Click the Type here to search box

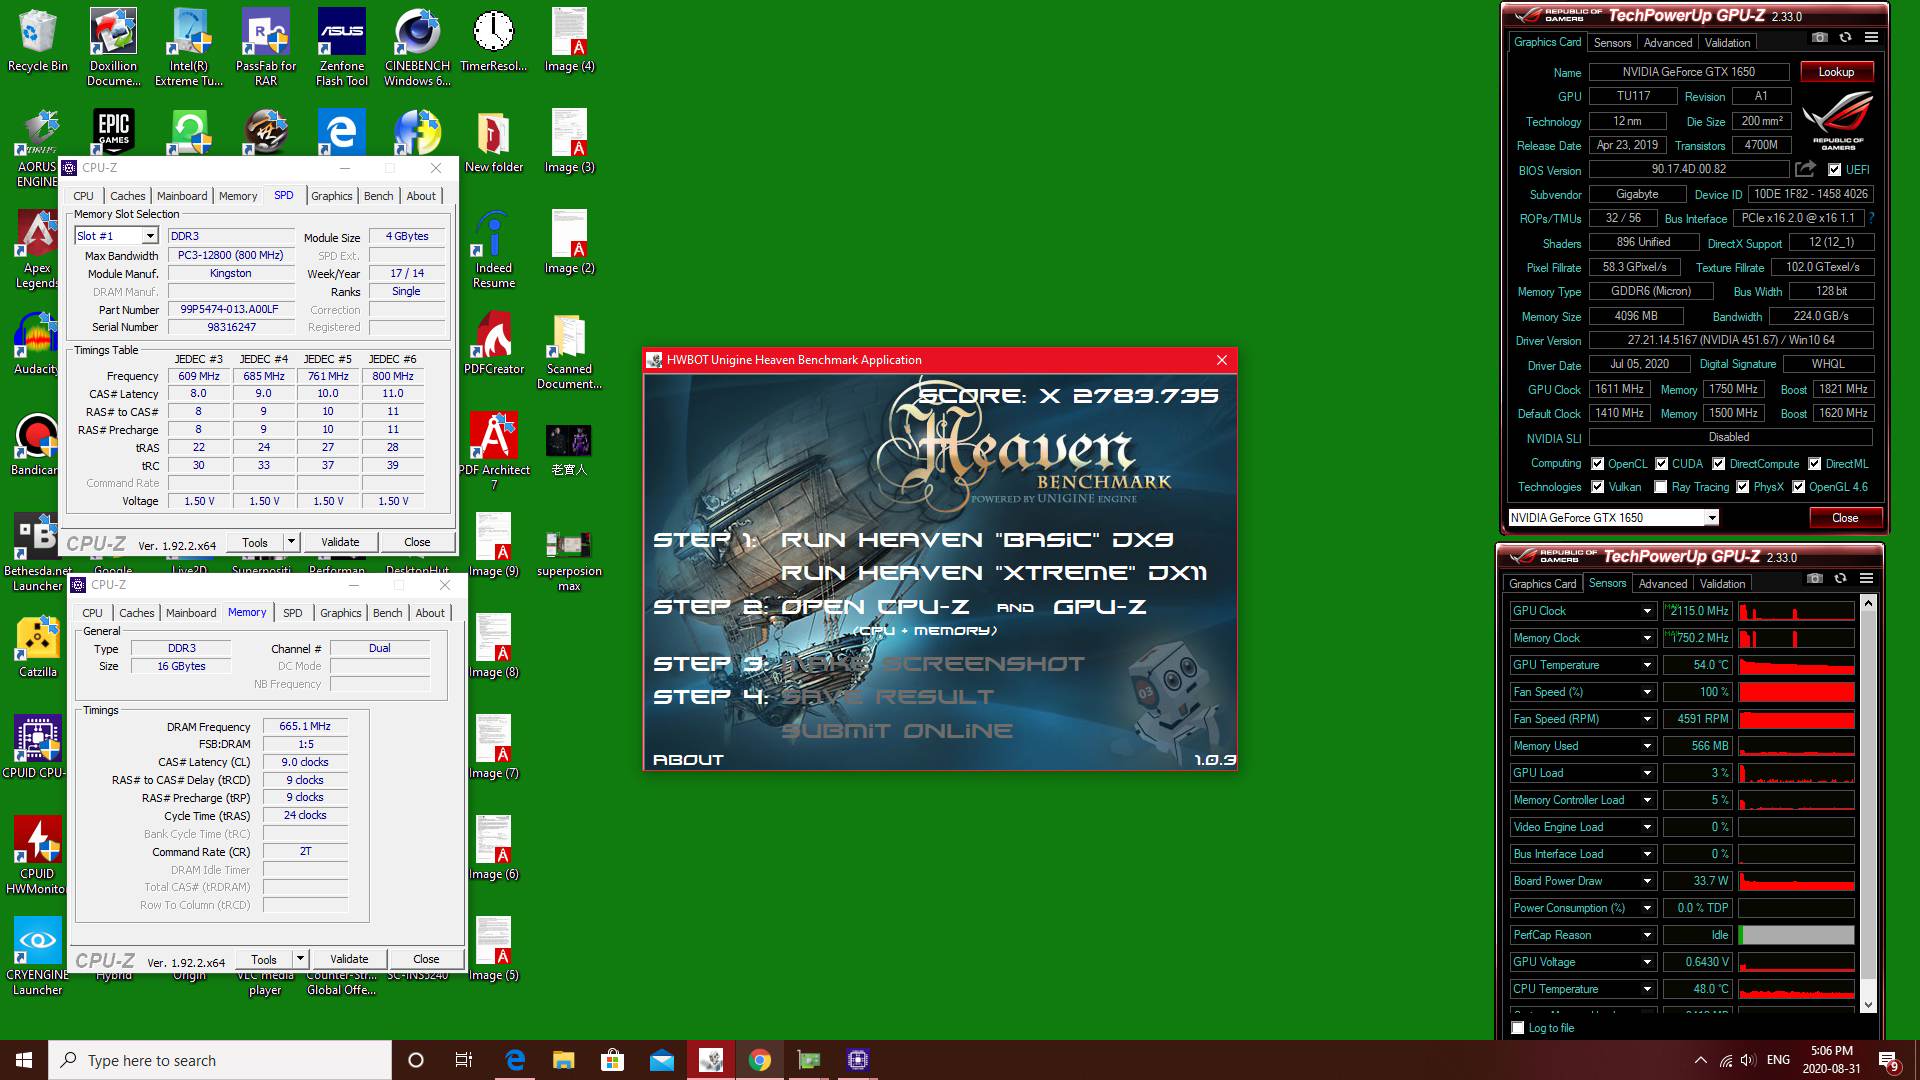(x=220, y=1060)
